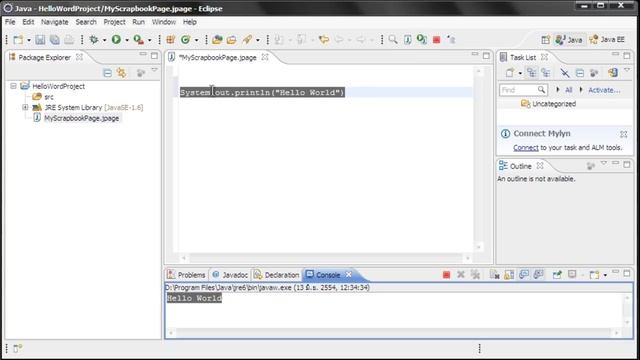Click the Inspect magnifier icon in toolbar
The width and height of the screenshot is (640, 360).
[x=393, y=40]
